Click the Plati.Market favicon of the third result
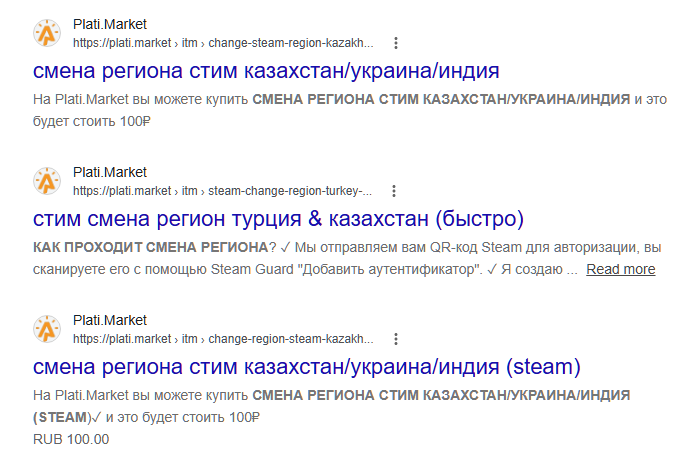The height and width of the screenshot is (466, 693). (47, 329)
